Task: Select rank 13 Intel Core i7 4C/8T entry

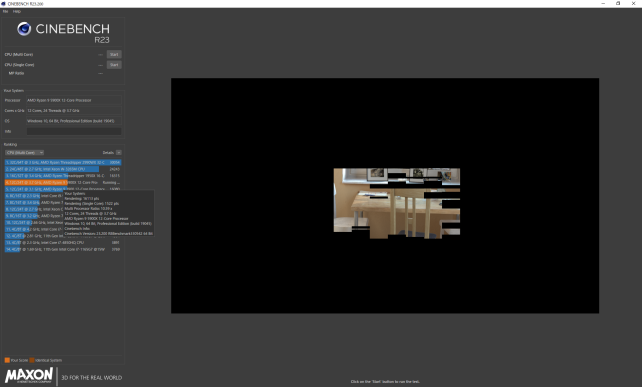Action: click(63, 242)
